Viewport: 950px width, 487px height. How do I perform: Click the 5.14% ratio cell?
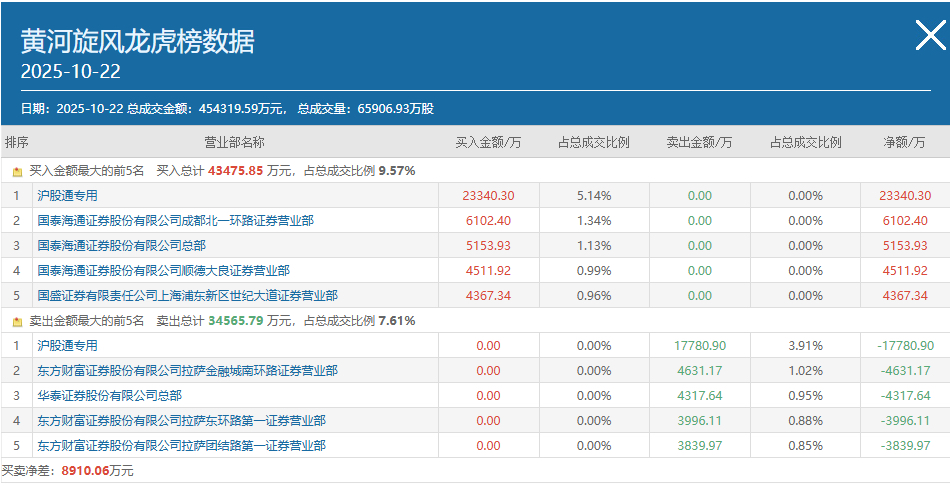pyautogui.click(x=594, y=196)
